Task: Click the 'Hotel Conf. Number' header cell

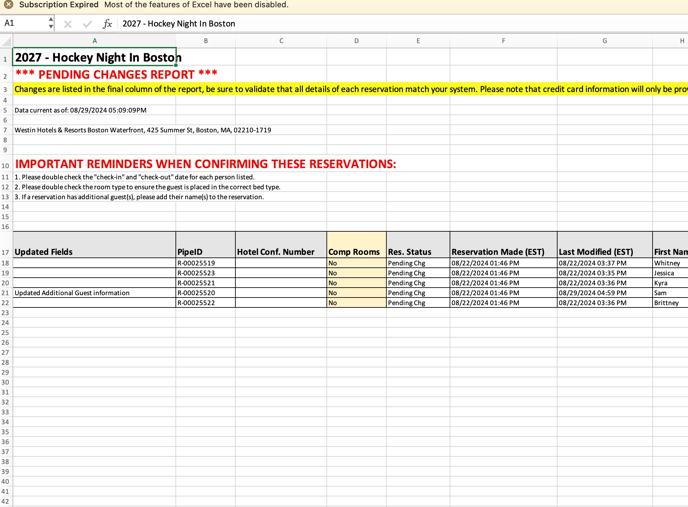Action: [281, 245]
